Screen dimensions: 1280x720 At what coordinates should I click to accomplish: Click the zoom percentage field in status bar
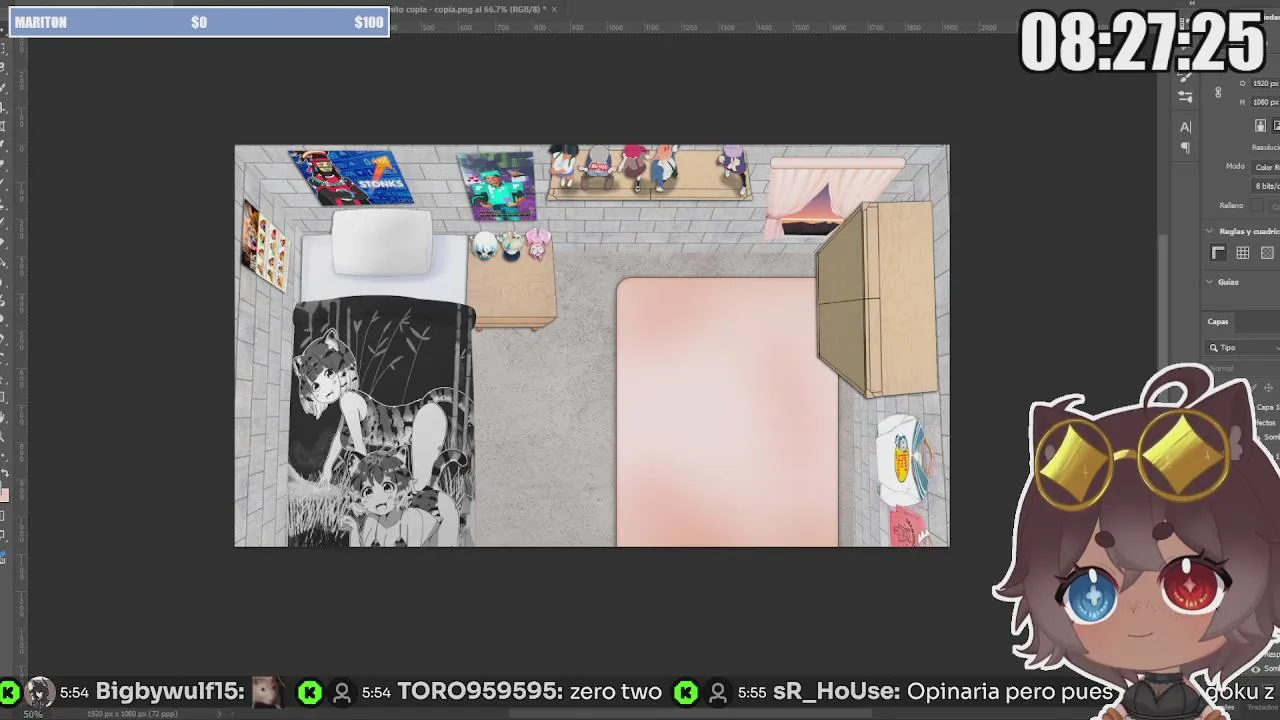[x=34, y=714]
